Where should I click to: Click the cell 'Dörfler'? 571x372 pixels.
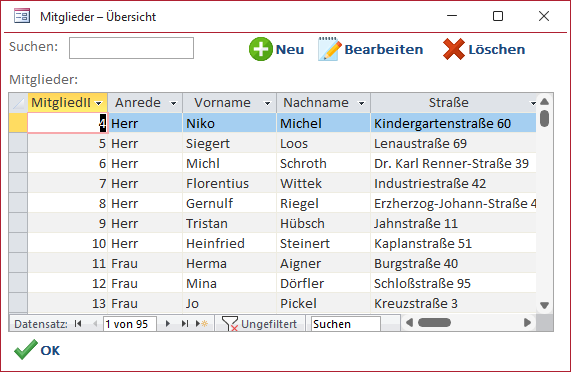click(323, 284)
